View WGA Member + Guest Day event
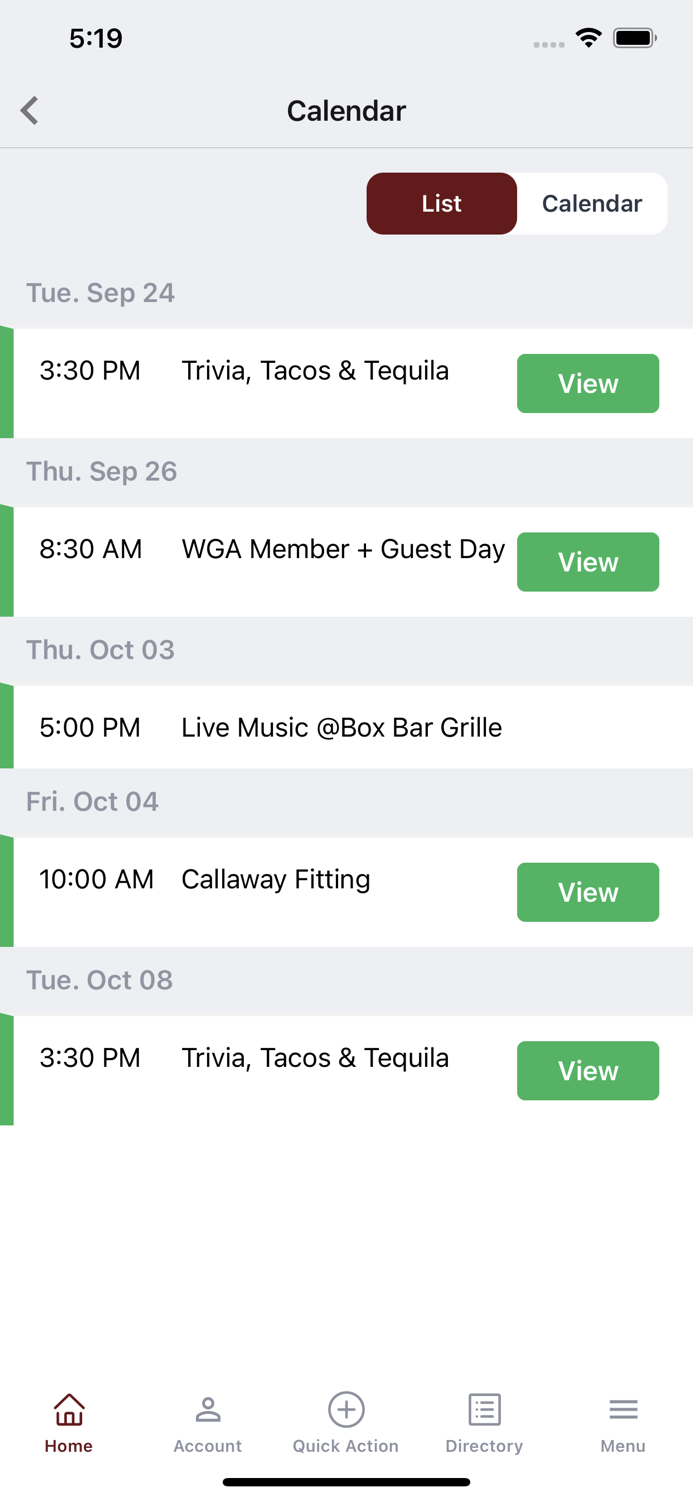Image resolution: width=693 pixels, height=1500 pixels. point(588,562)
